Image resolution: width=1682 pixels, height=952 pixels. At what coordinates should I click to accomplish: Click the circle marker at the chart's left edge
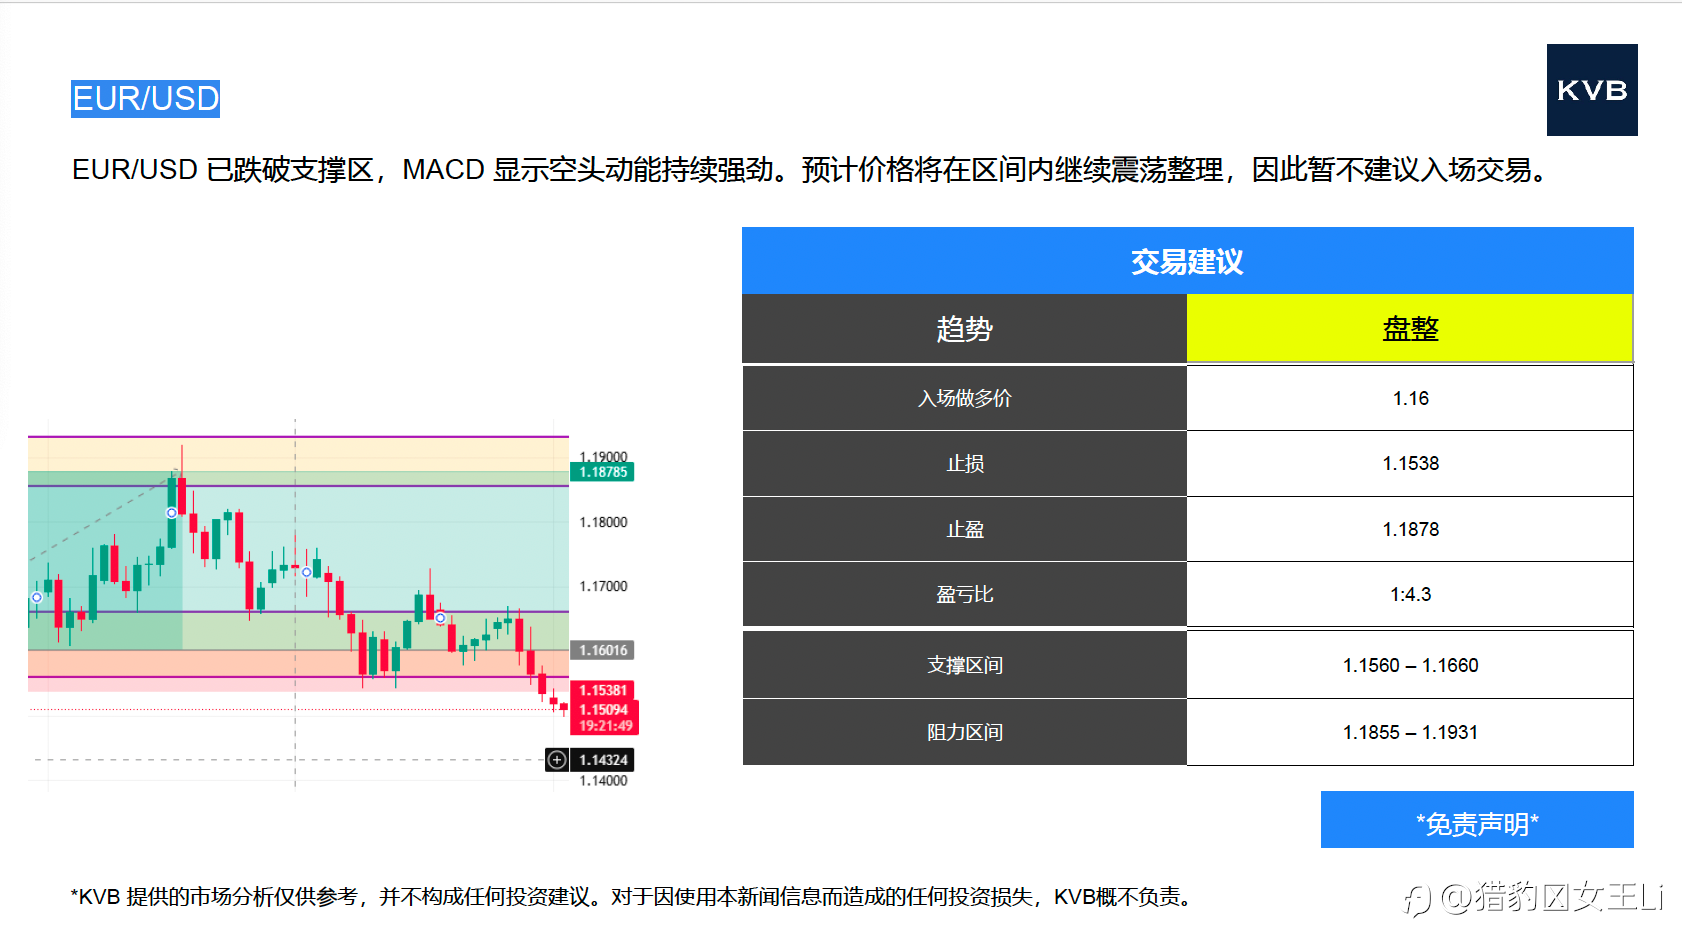pyautogui.click(x=37, y=597)
